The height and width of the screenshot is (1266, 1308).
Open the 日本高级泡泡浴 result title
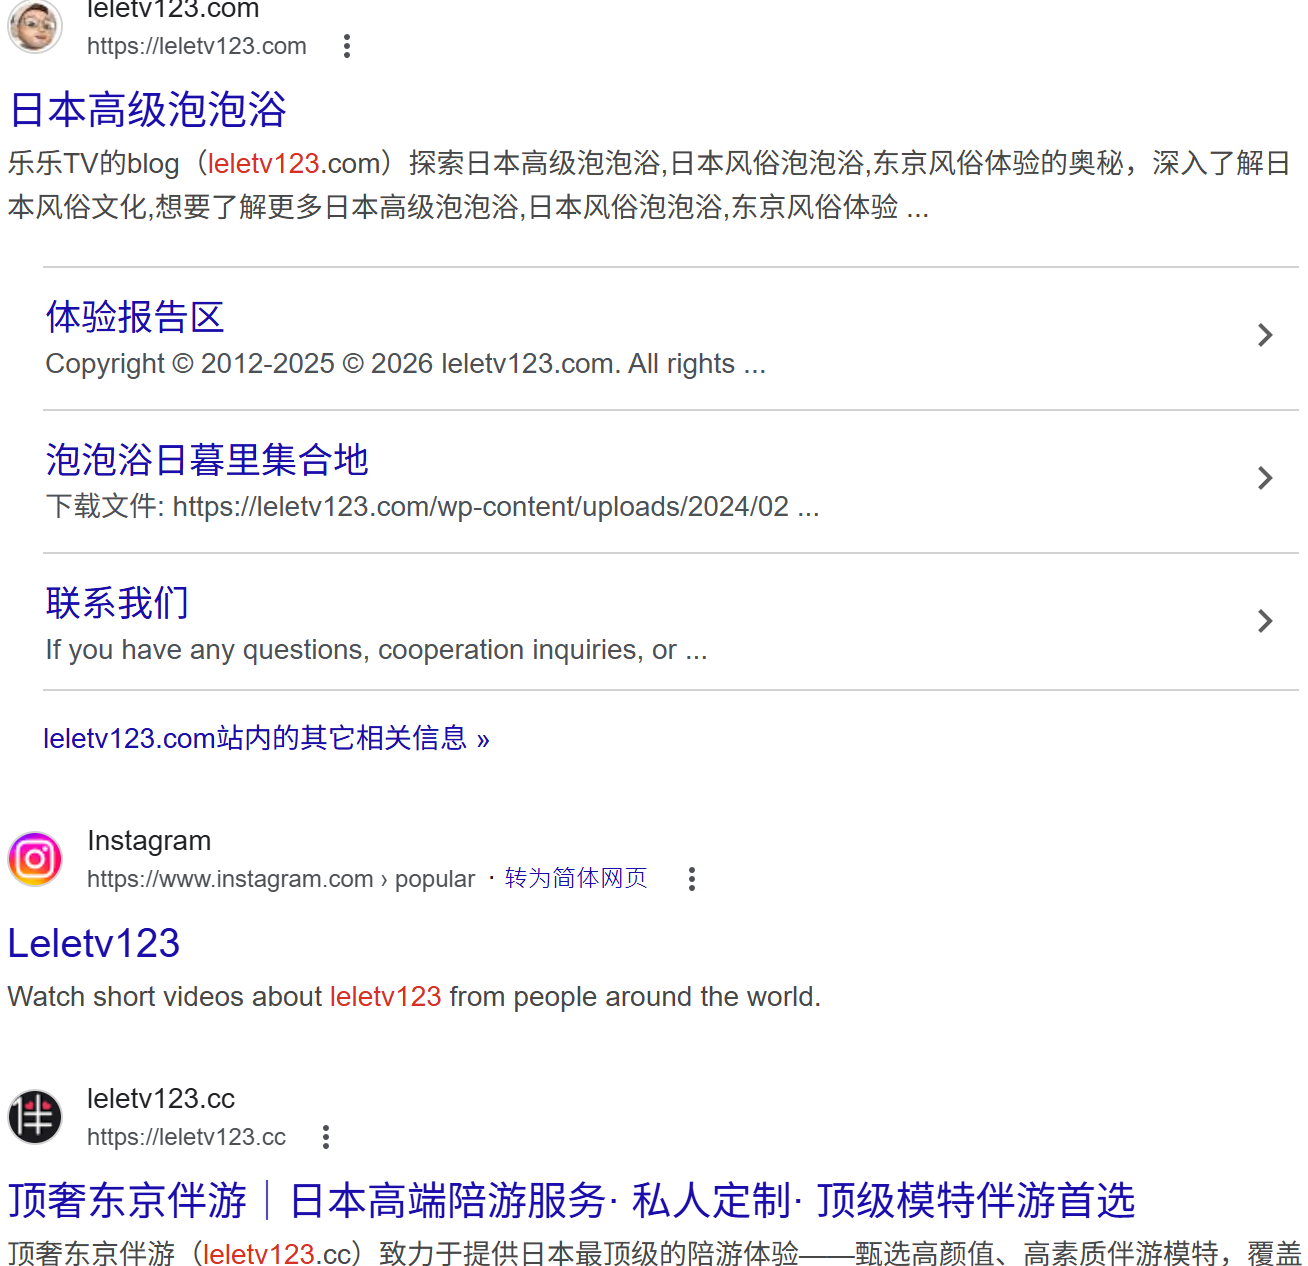[x=148, y=110]
